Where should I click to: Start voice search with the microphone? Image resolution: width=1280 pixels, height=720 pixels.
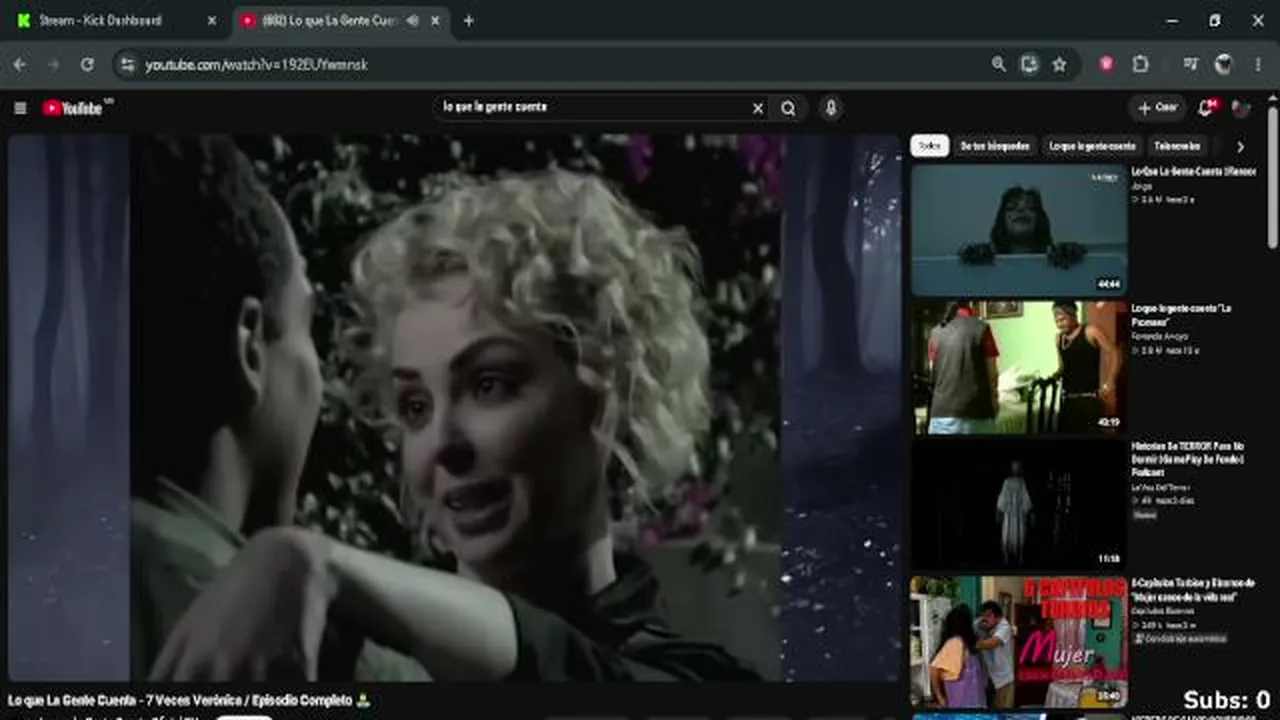[x=830, y=108]
